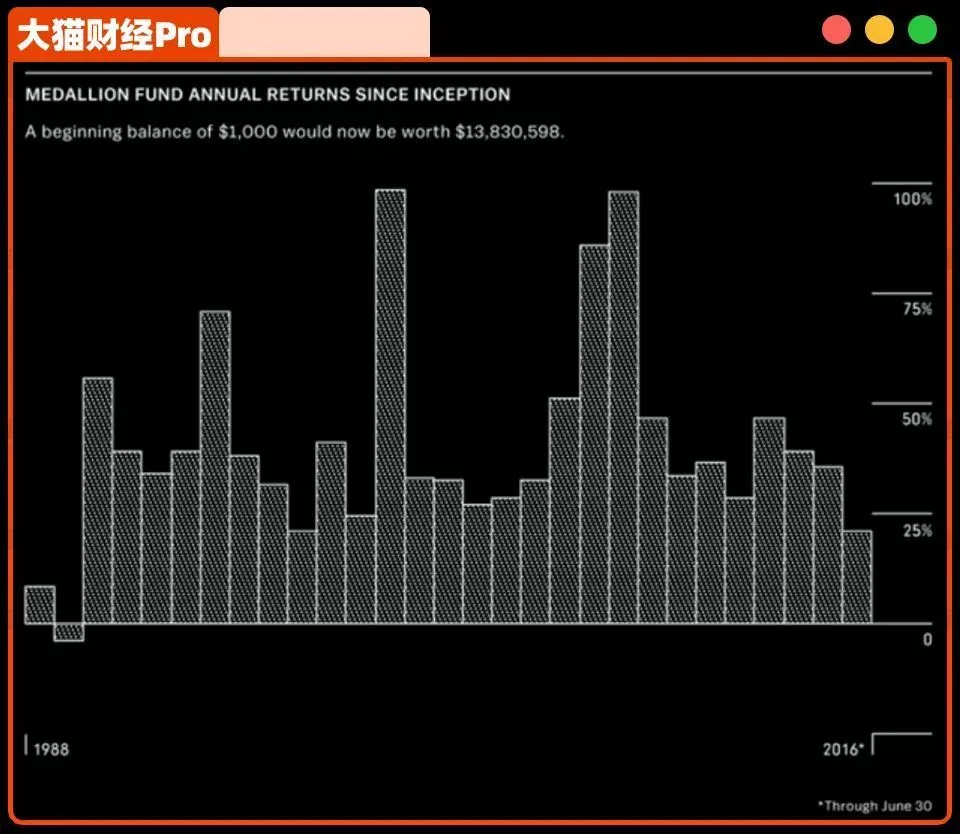This screenshot has width=960, height=834.
Task: Select the 大猫财经Pro tab
Action: (x=114, y=35)
